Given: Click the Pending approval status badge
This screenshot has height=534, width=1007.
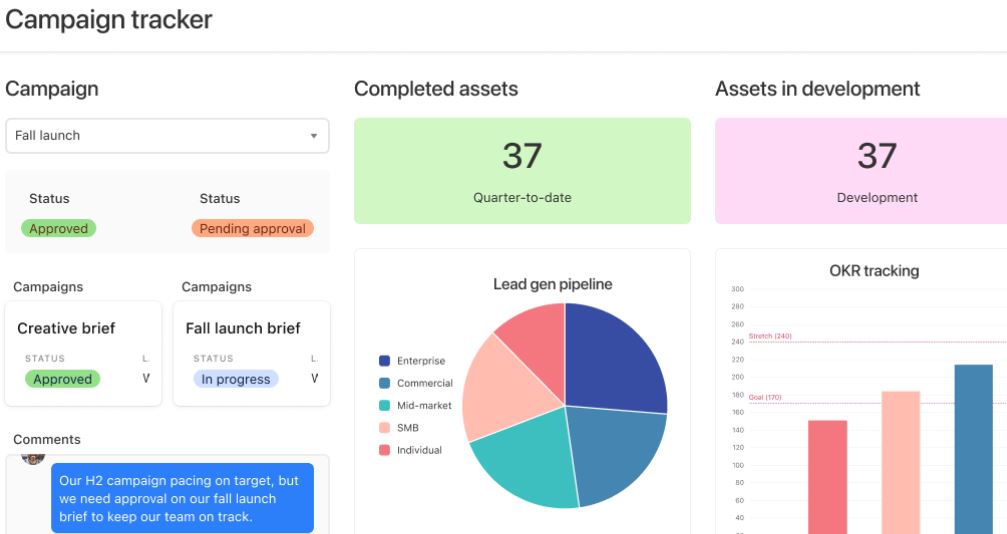Looking at the screenshot, I should pyautogui.click(x=252, y=228).
